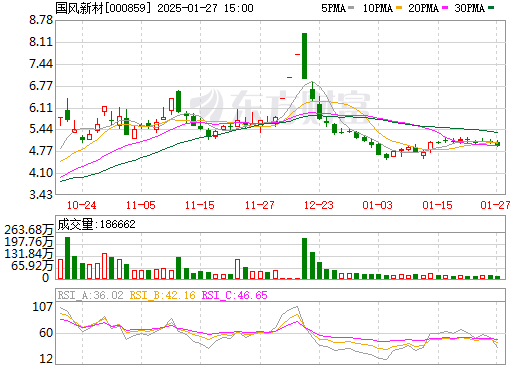
Task: Click the gray 5PMA legend swatch
Action: click(x=351, y=7)
